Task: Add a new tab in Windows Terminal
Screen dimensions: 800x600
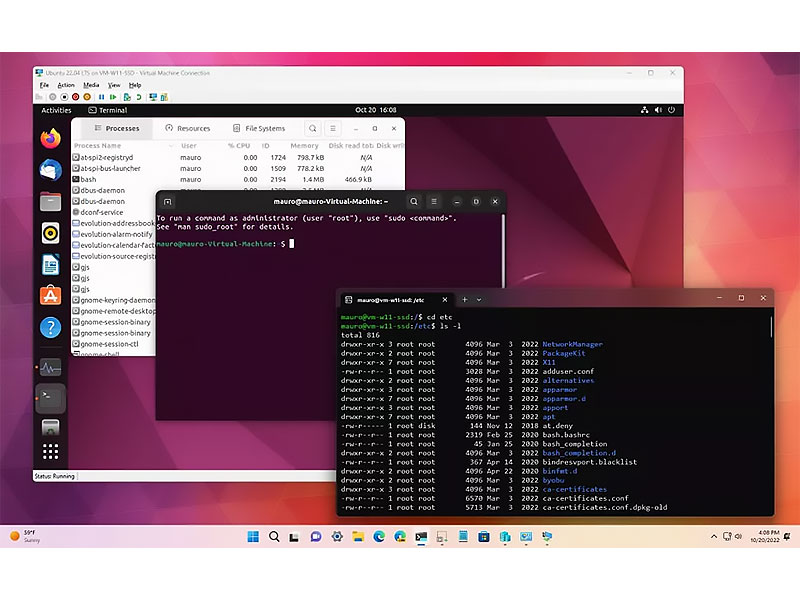Action: [x=464, y=300]
